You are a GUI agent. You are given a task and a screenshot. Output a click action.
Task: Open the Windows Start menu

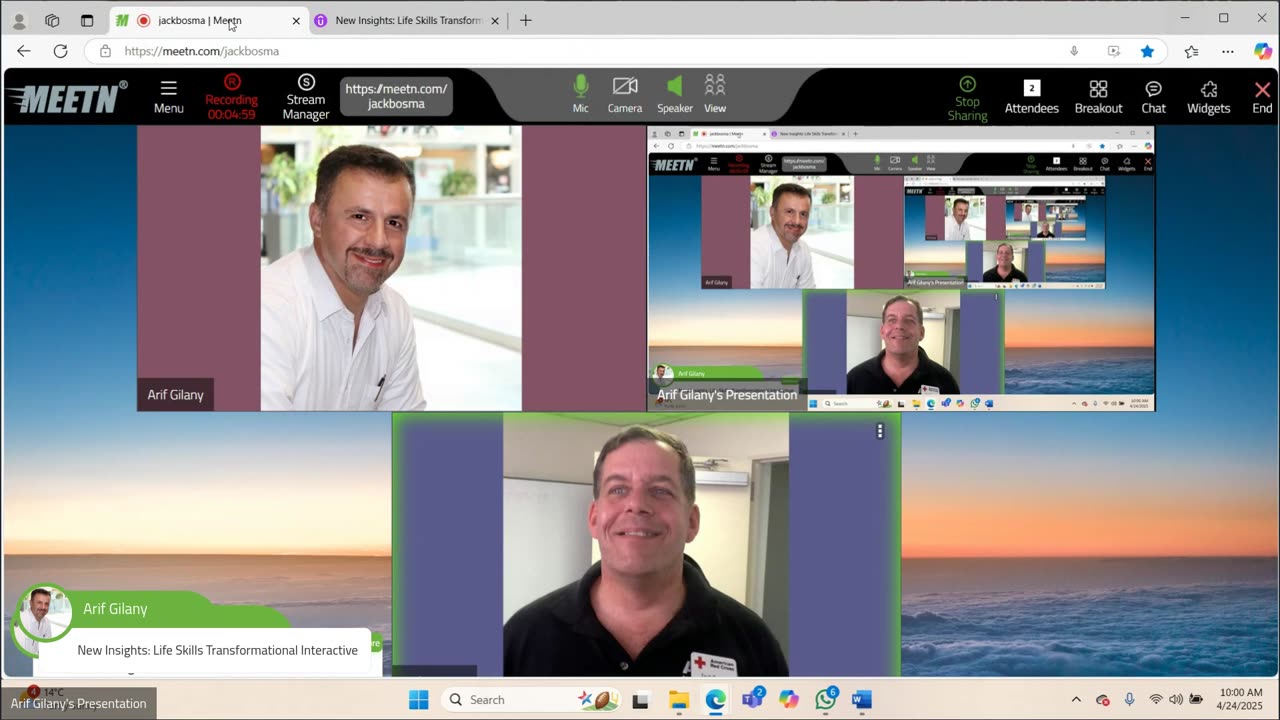click(418, 700)
